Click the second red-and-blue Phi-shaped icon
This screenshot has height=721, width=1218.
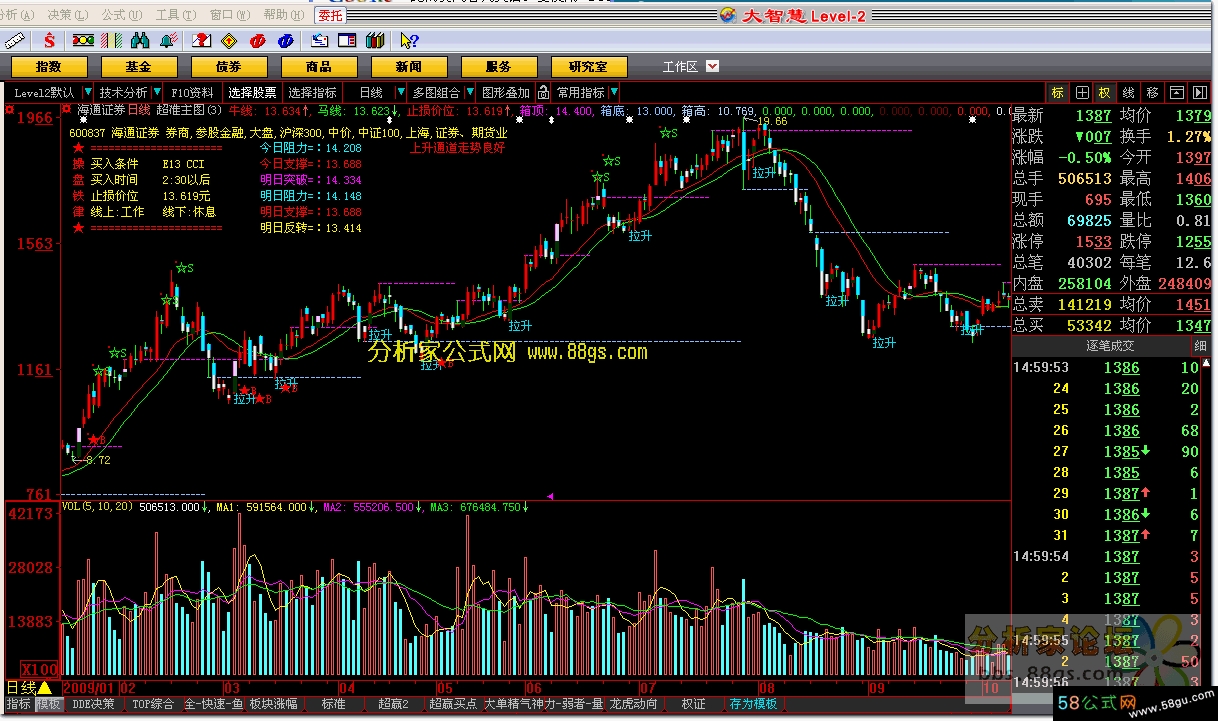pos(286,41)
